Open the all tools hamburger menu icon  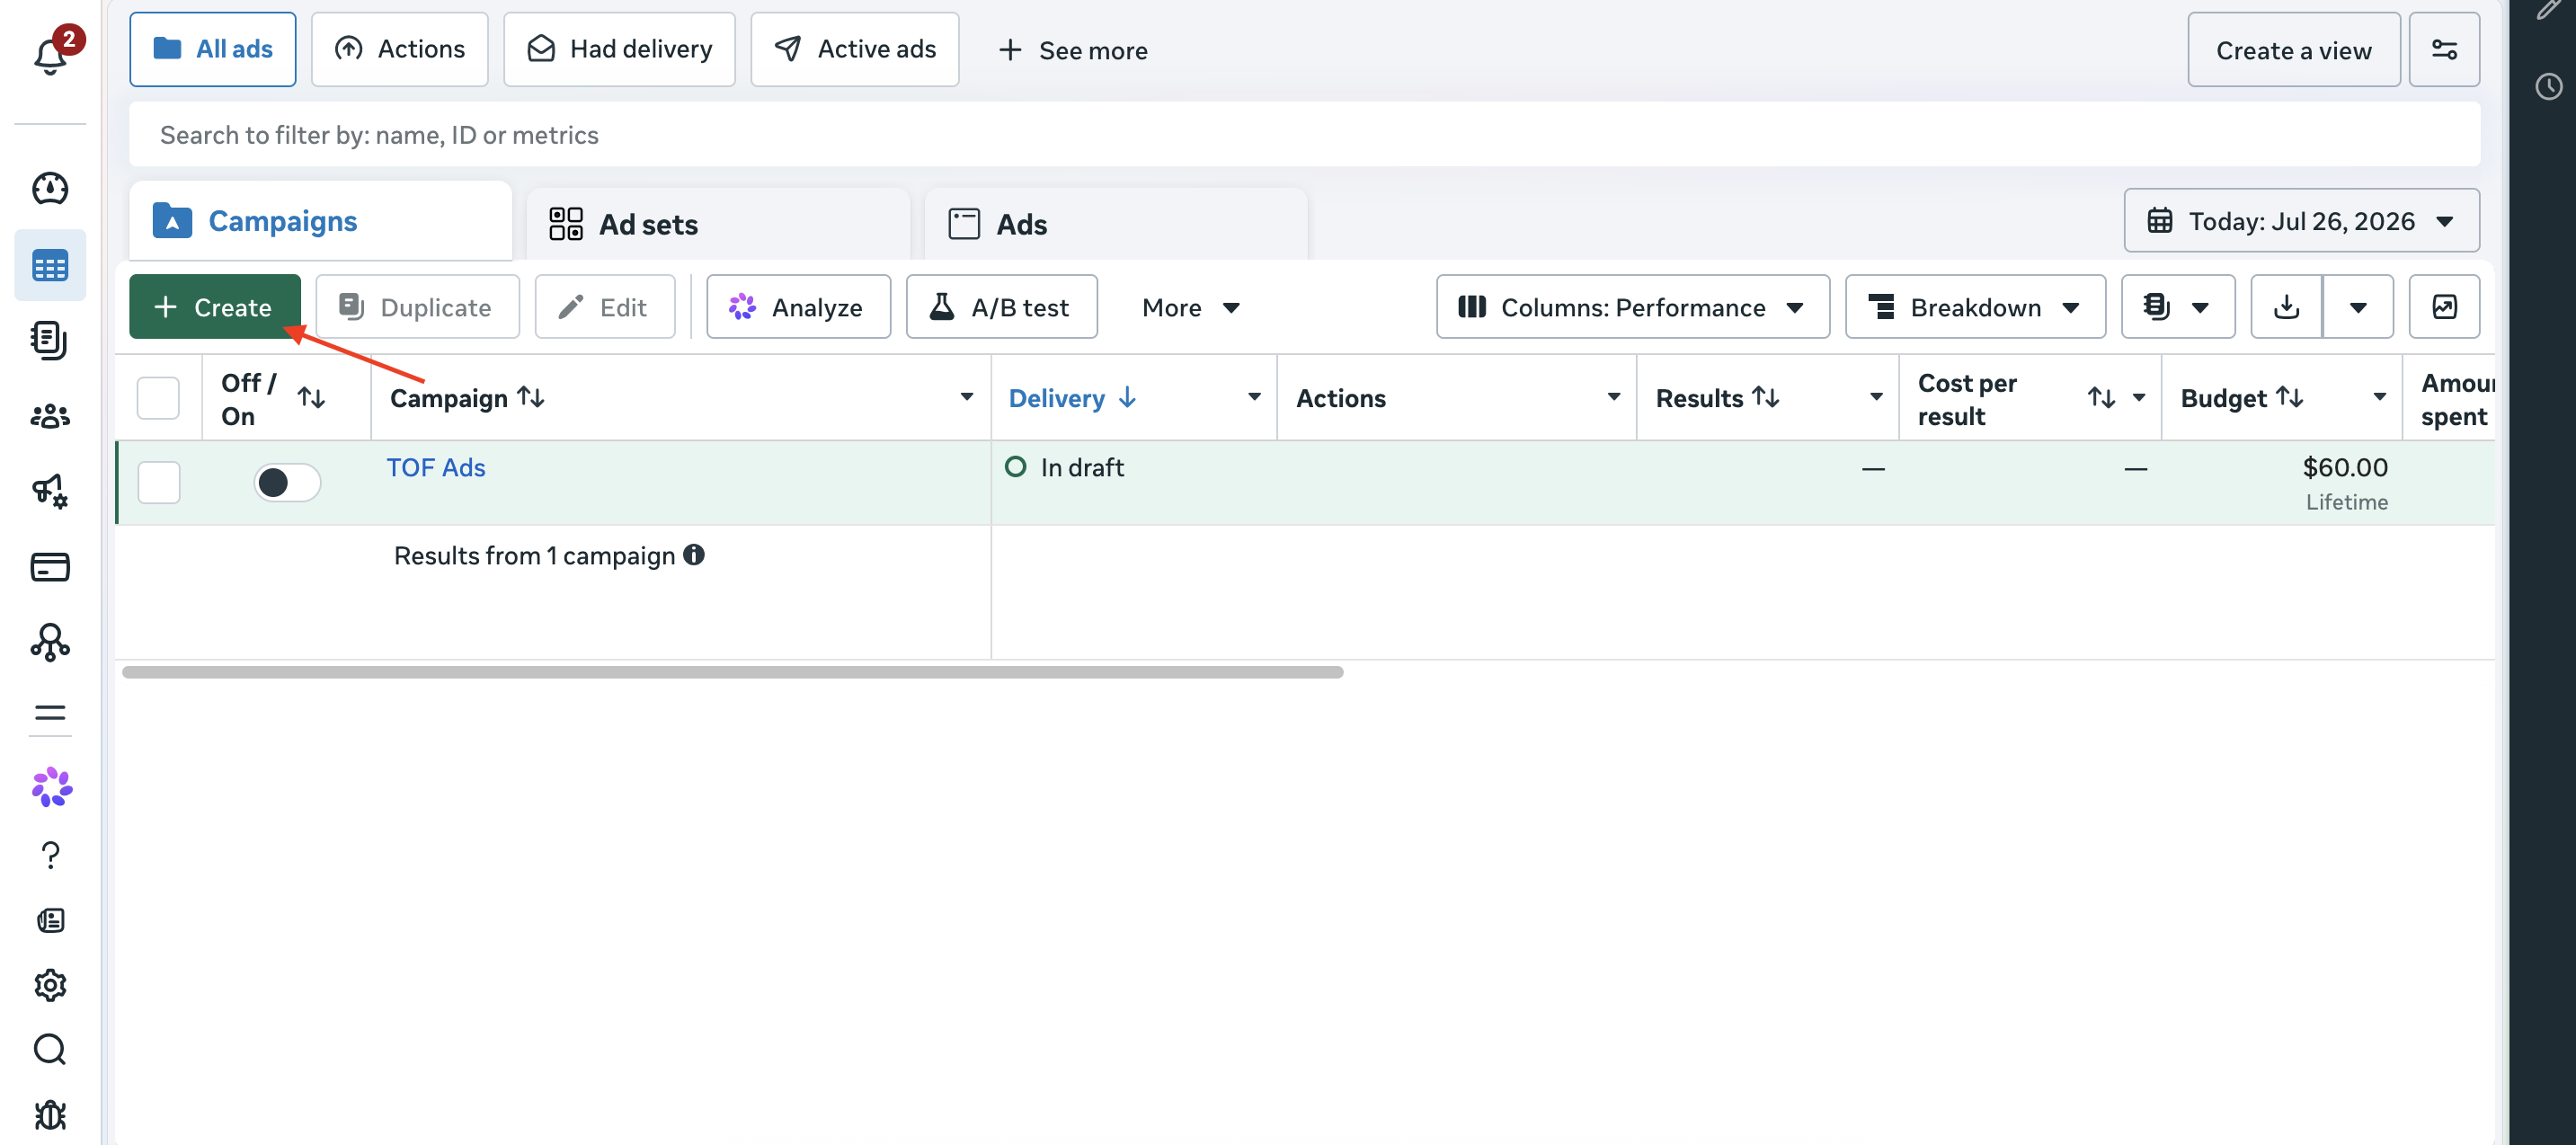(50, 713)
